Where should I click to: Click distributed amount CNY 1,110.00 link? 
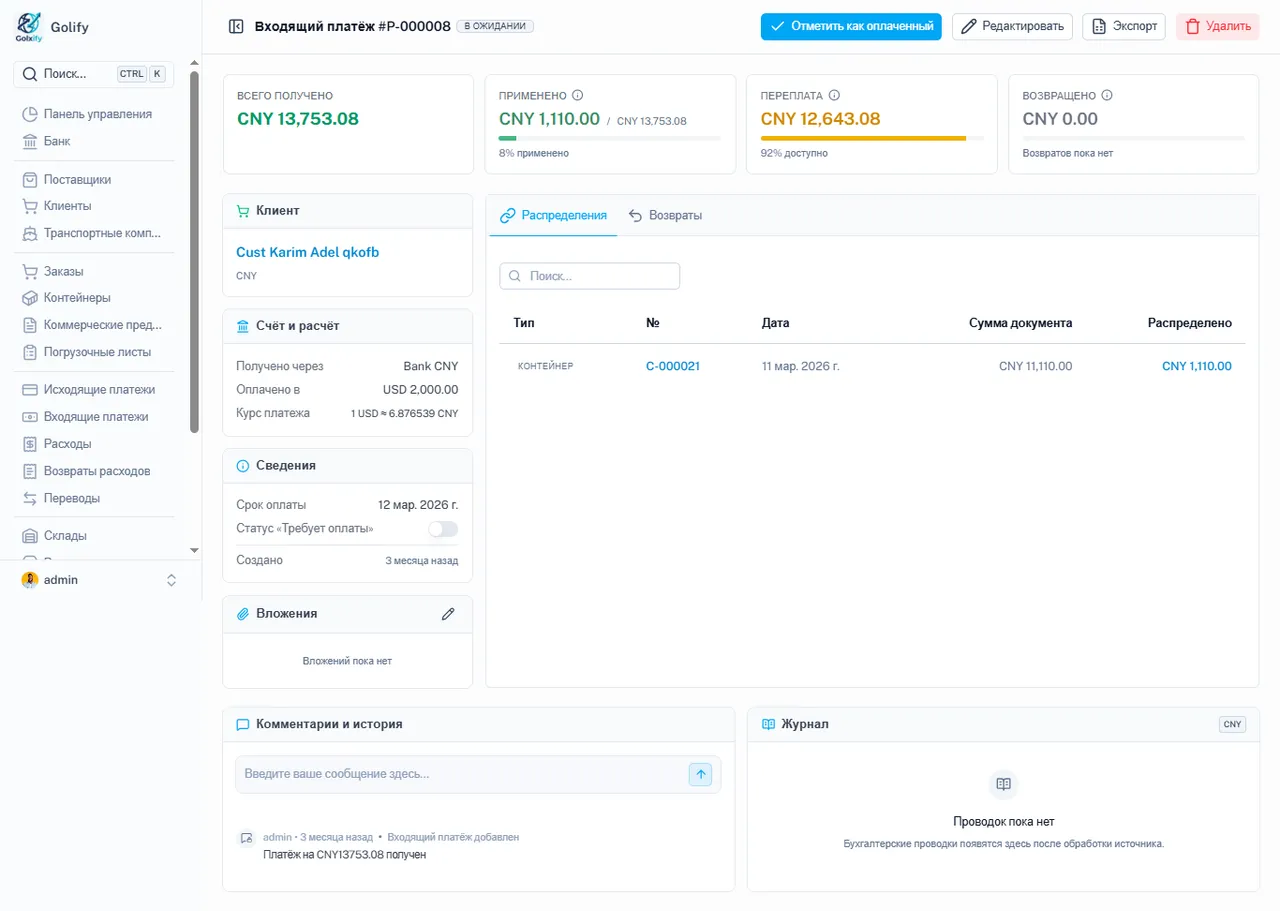coord(1197,366)
